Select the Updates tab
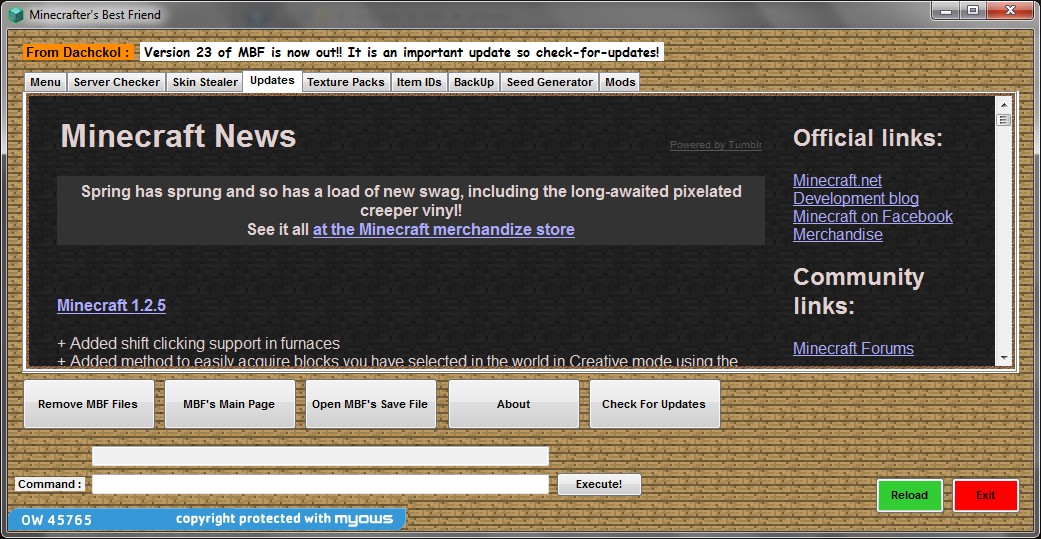The width and height of the screenshot is (1041, 539). pos(272,81)
